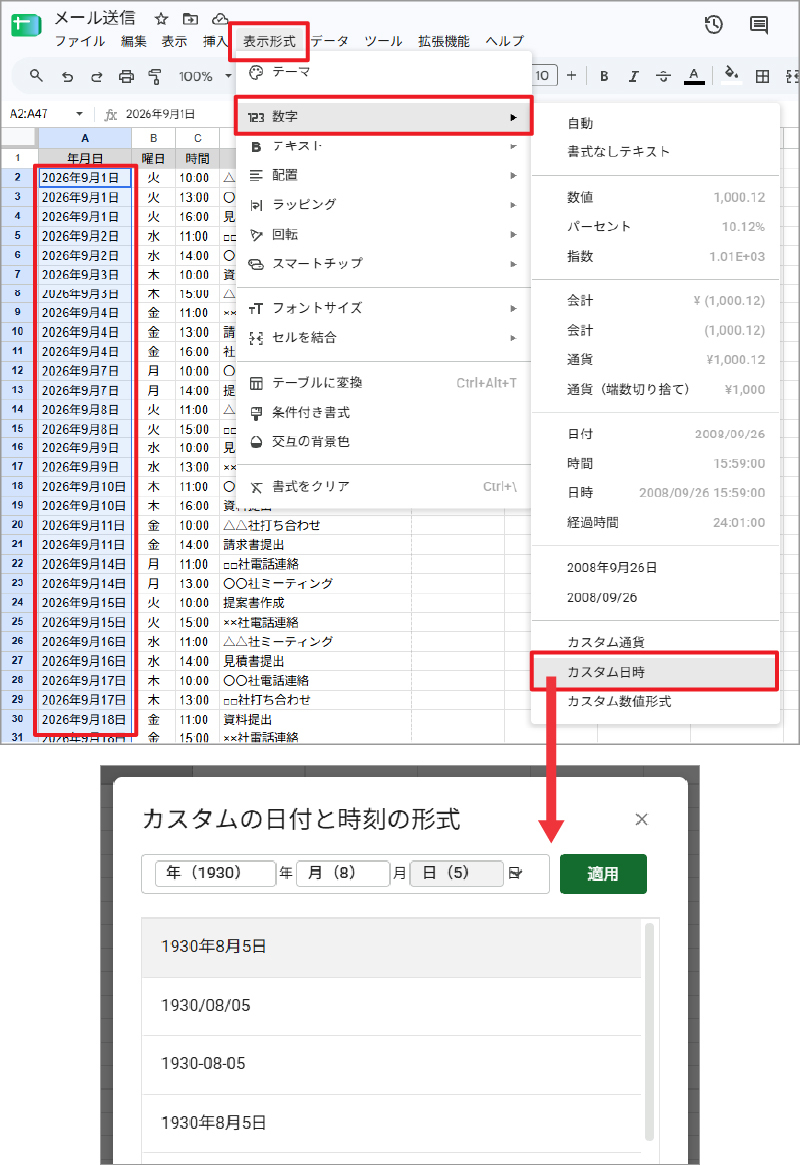Select 書式をクリア menu item
Image resolution: width=800 pixels, height=1165 pixels.
[x=384, y=487]
